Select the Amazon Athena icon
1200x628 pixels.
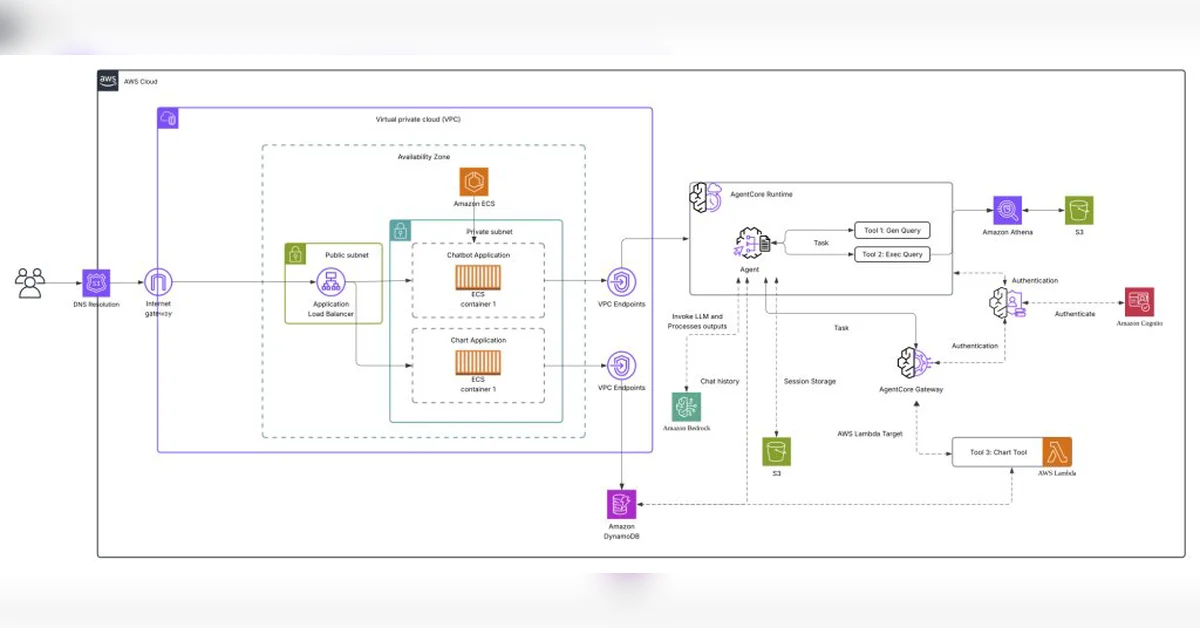[x=1007, y=210]
